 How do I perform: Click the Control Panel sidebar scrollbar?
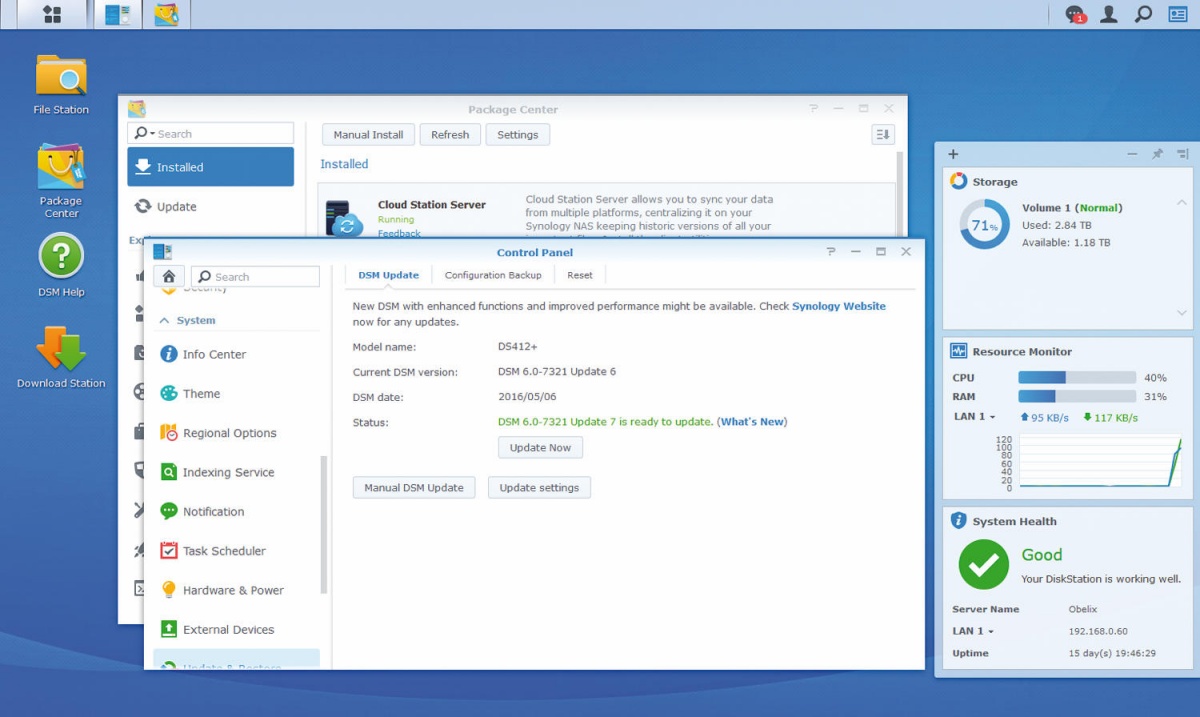point(323,525)
